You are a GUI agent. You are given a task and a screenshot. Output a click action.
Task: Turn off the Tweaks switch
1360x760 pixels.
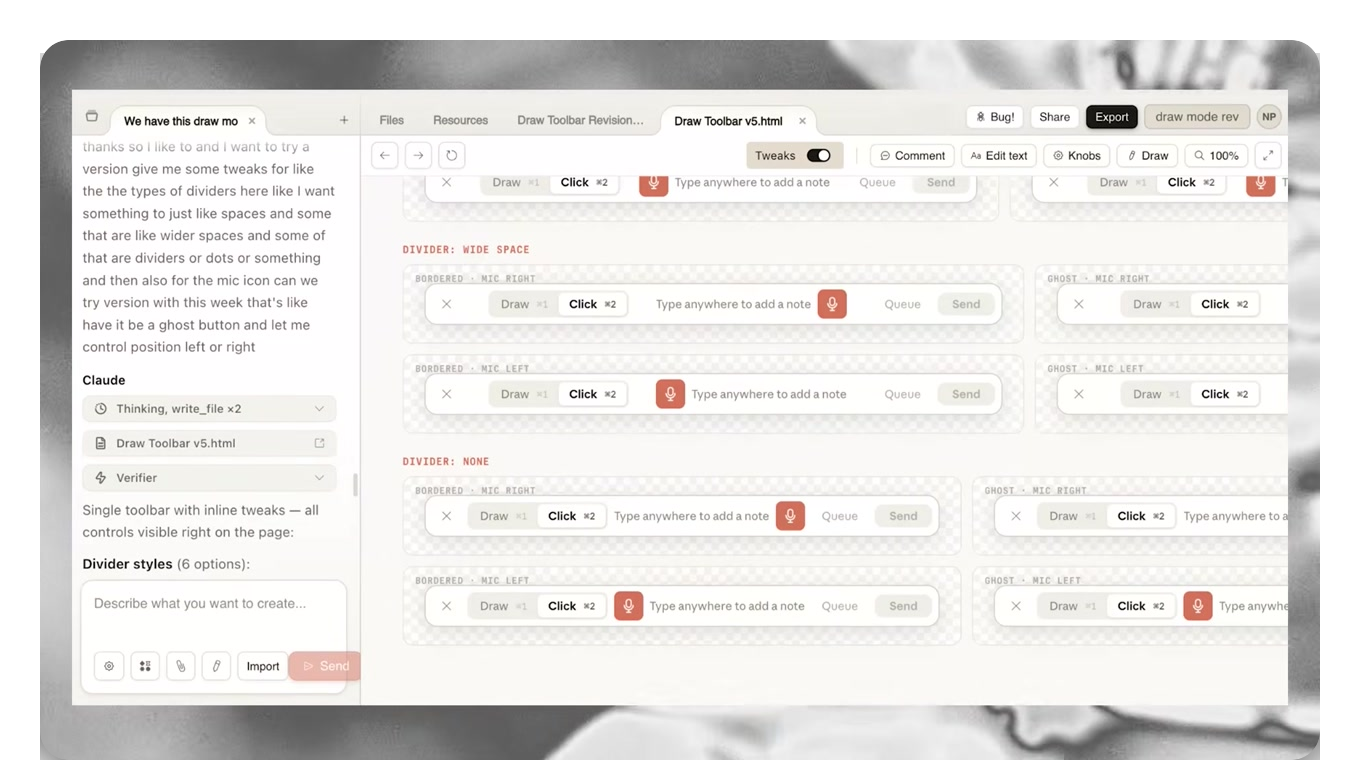pos(819,155)
